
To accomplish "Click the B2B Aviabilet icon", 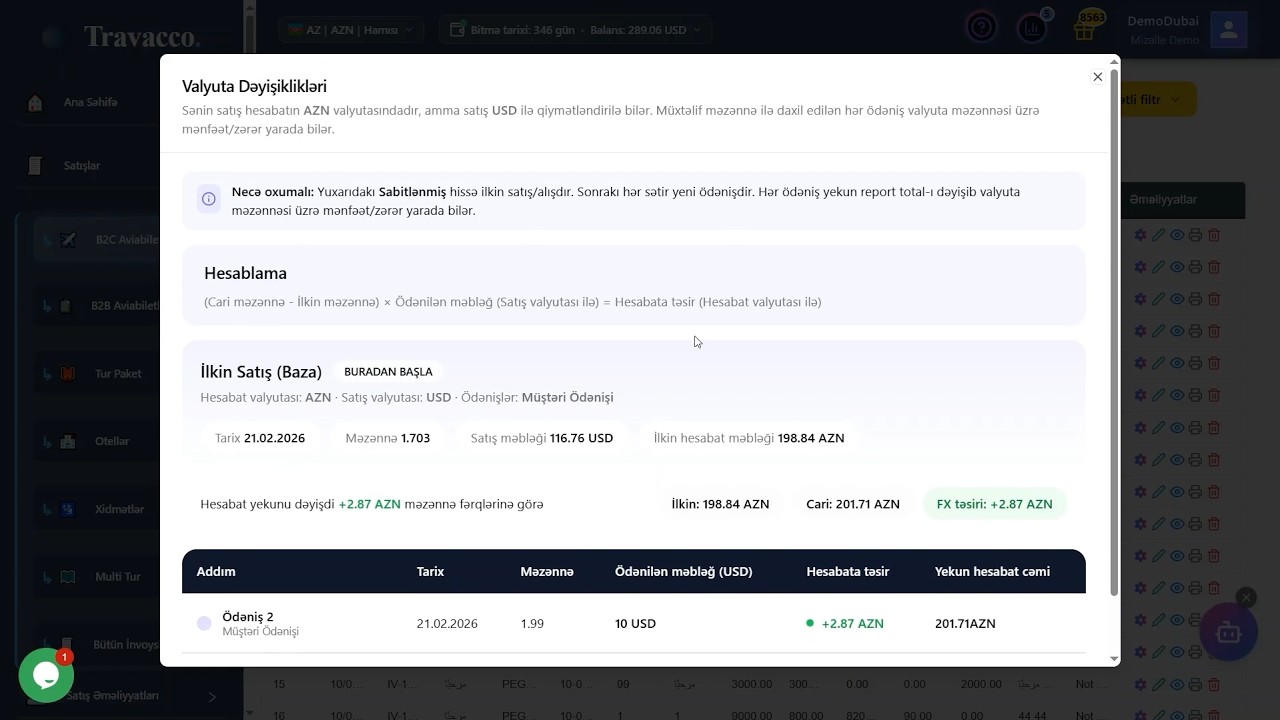I will coord(66,306).
